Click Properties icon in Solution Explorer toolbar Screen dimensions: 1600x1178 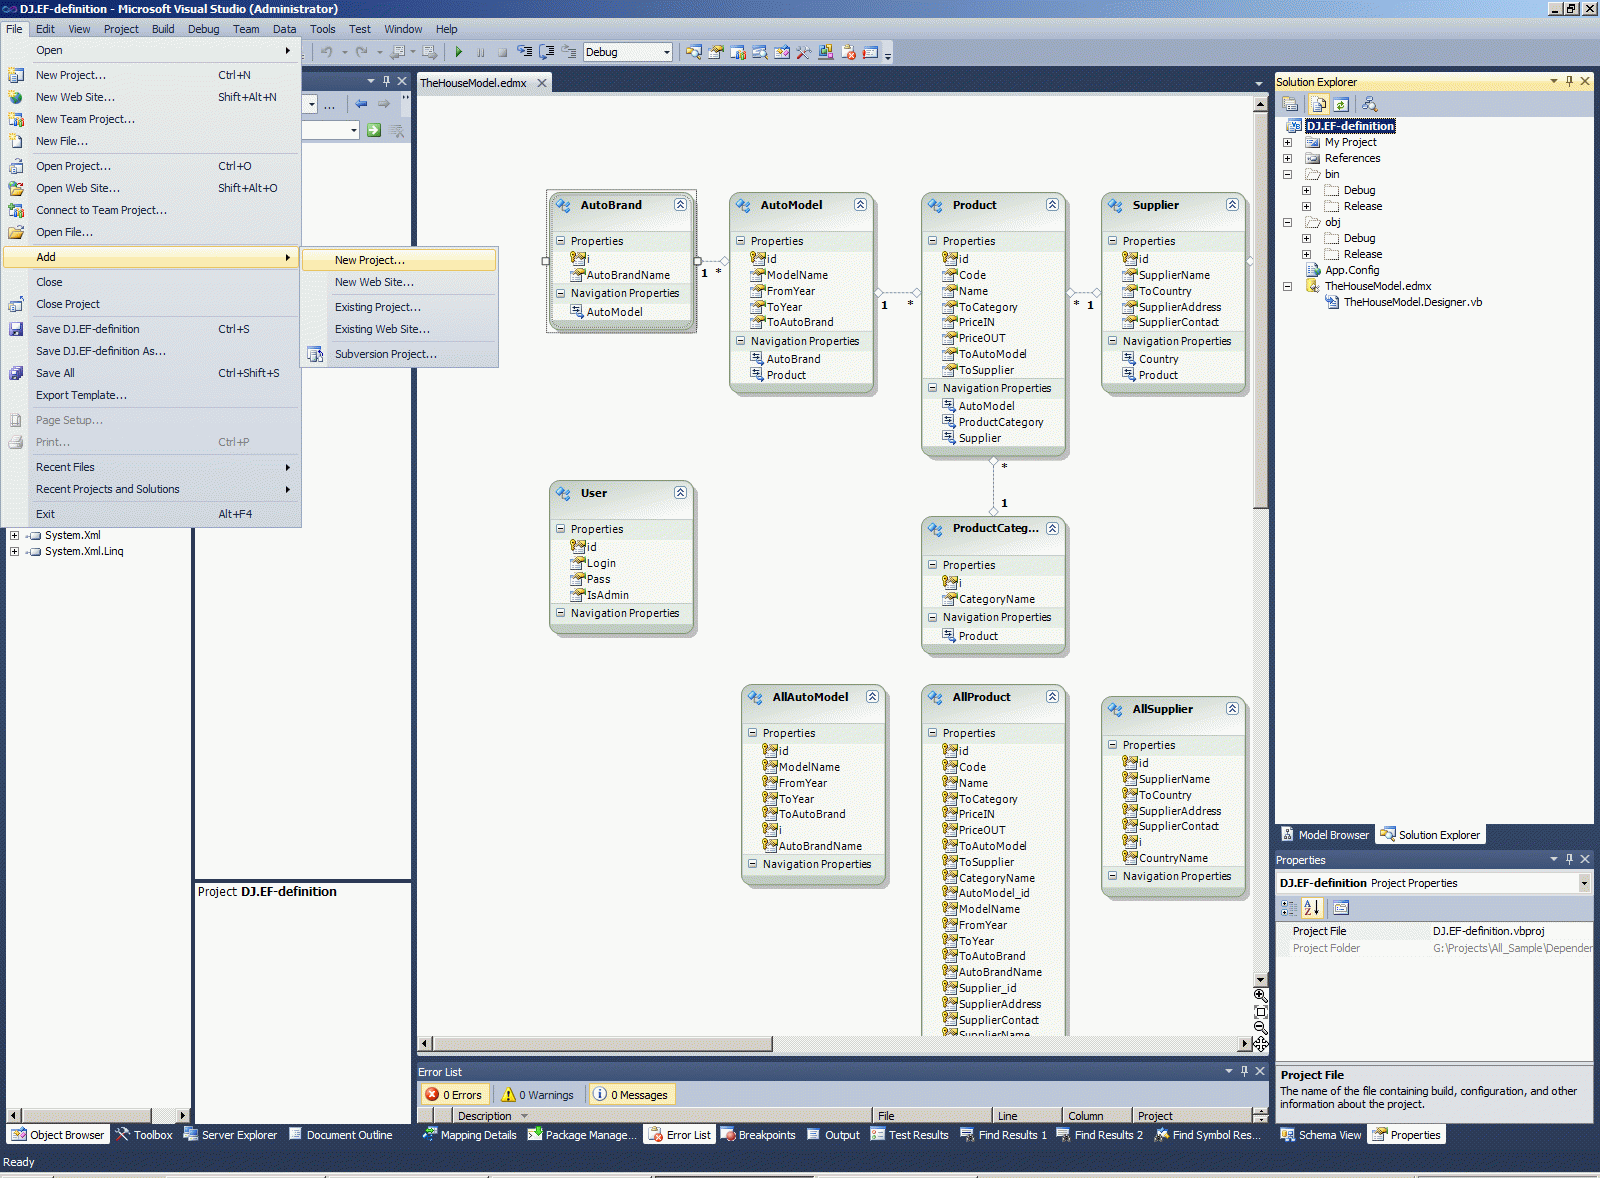[x=1290, y=104]
